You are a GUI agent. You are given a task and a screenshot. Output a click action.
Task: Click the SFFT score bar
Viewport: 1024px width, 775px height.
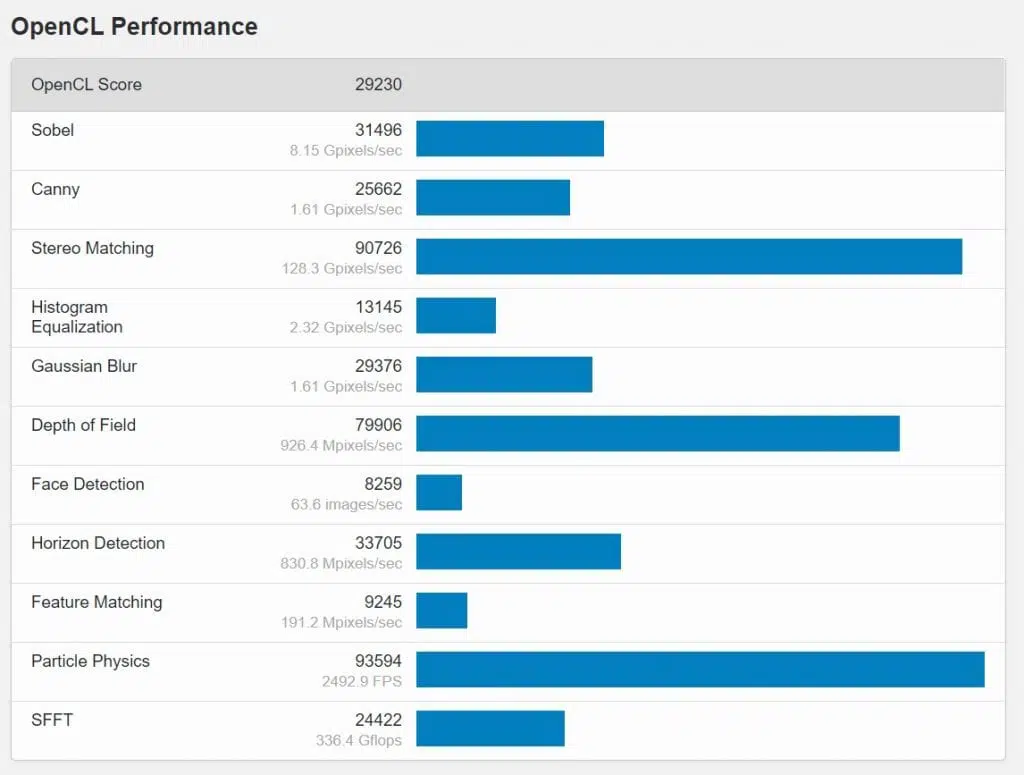[x=490, y=729]
